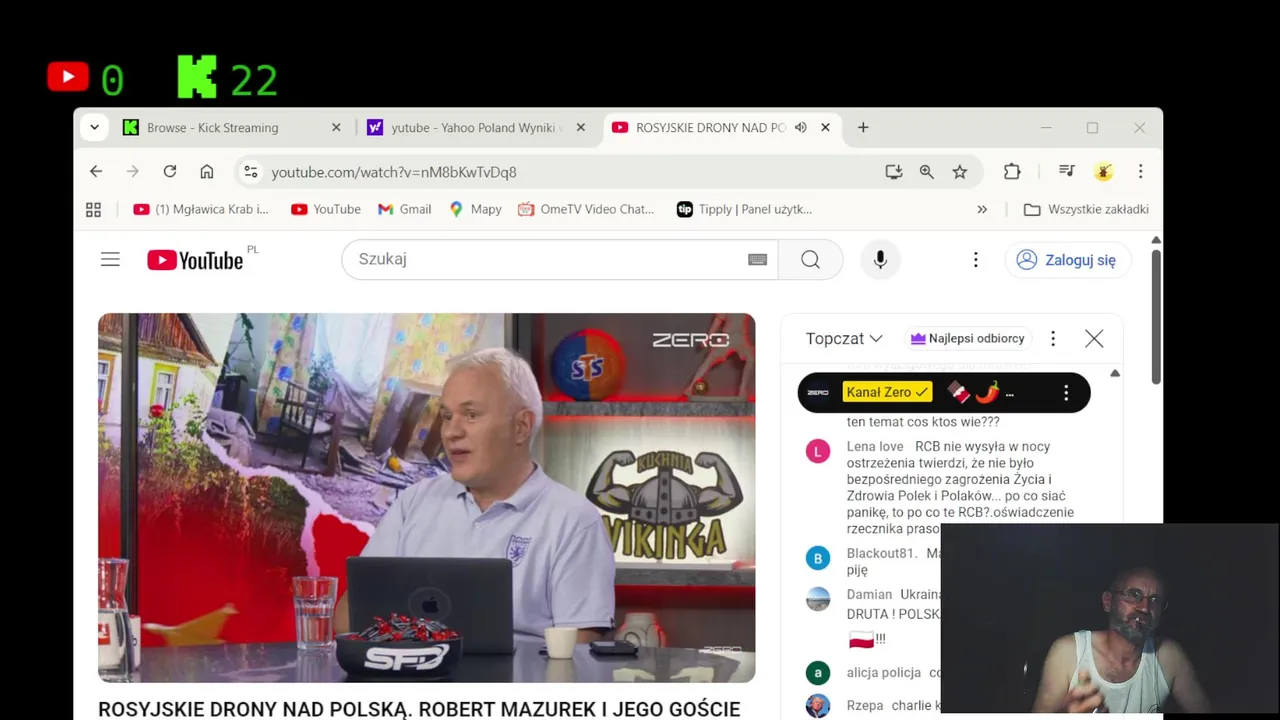The image size is (1280, 720).
Task: Click the video player frame
Action: pos(427,498)
